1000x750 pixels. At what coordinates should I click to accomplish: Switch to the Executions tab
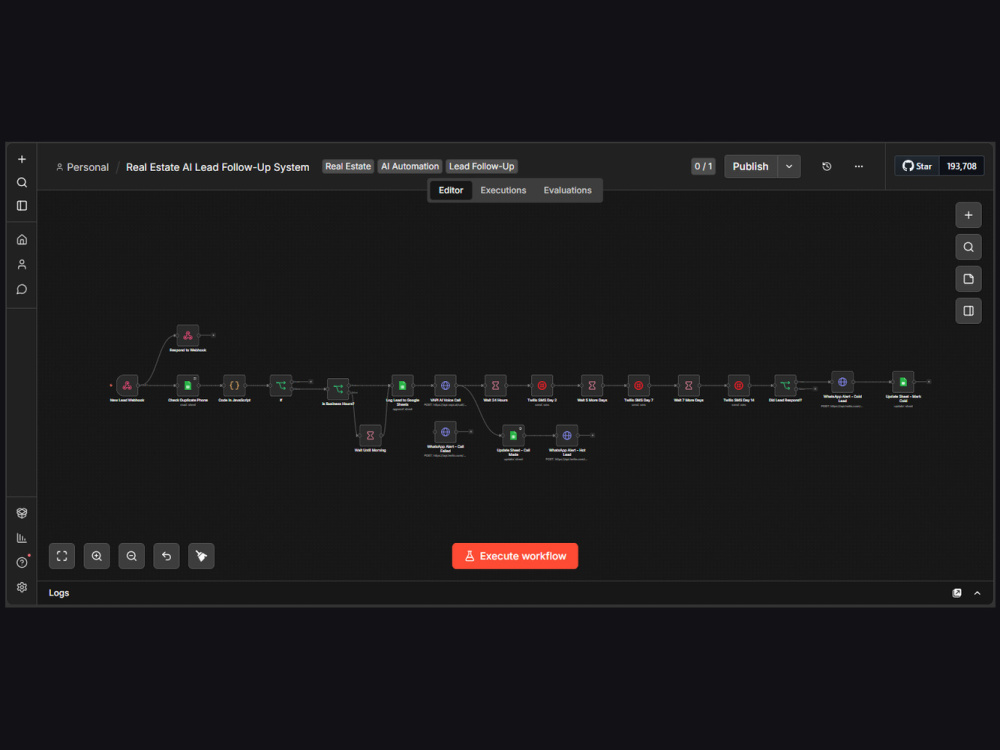click(x=503, y=190)
